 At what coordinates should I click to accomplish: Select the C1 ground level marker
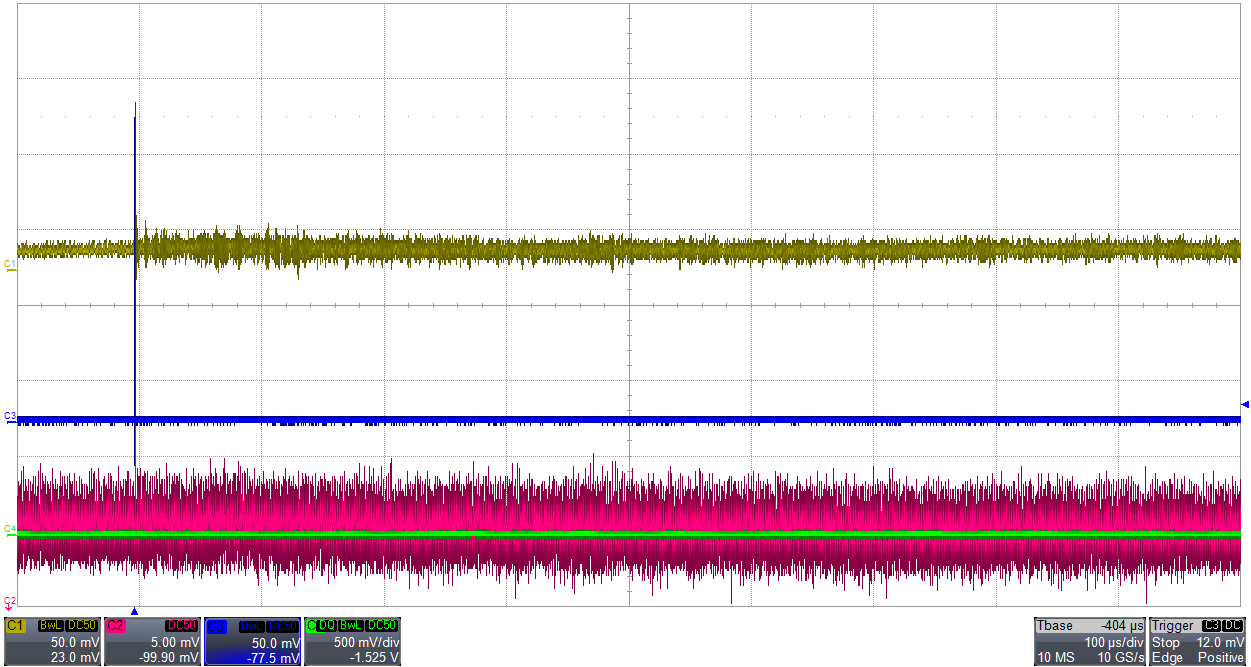click(10, 264)
